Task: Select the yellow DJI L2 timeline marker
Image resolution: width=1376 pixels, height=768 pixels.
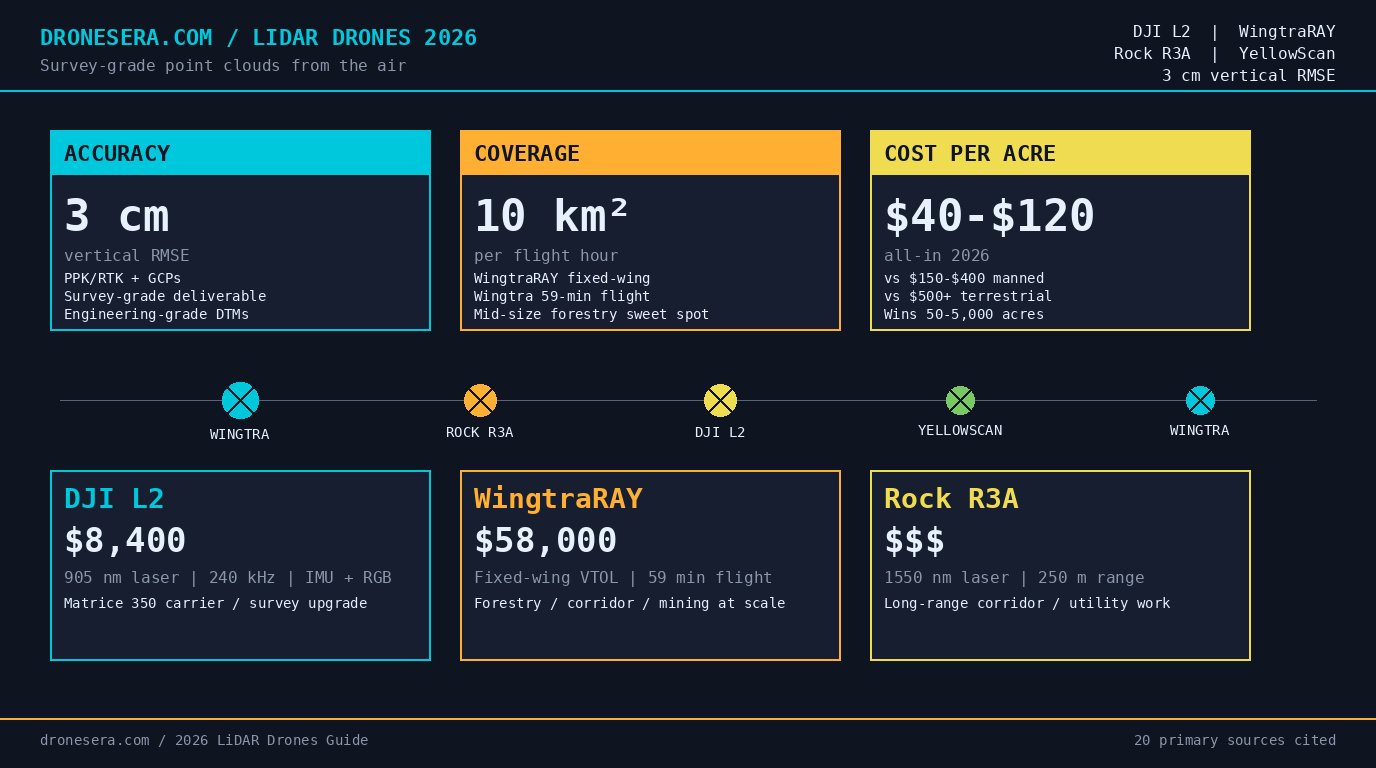Action: click(720, 400)
